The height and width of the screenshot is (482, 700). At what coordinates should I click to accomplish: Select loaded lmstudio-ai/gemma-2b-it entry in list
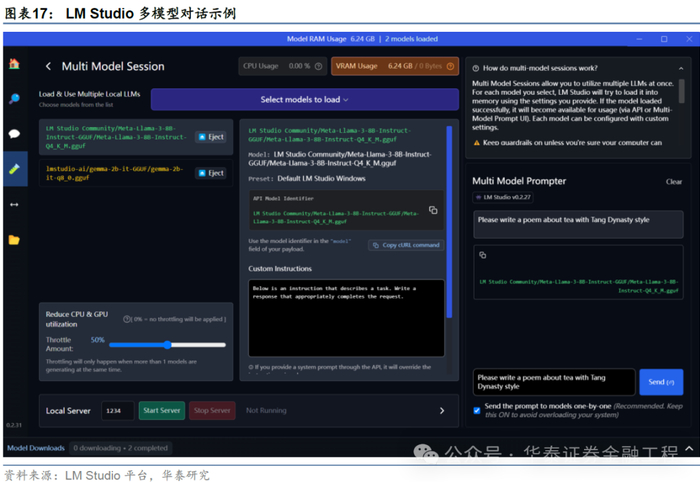pos(136,173)
